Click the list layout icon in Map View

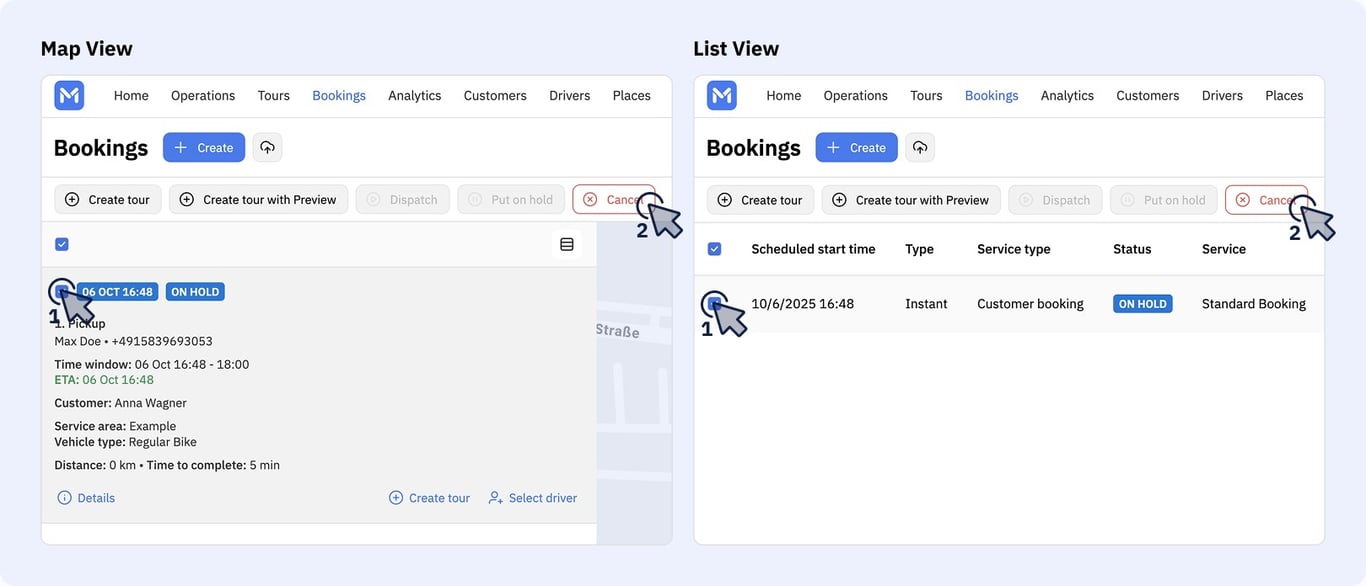click(x=567, y=244)
